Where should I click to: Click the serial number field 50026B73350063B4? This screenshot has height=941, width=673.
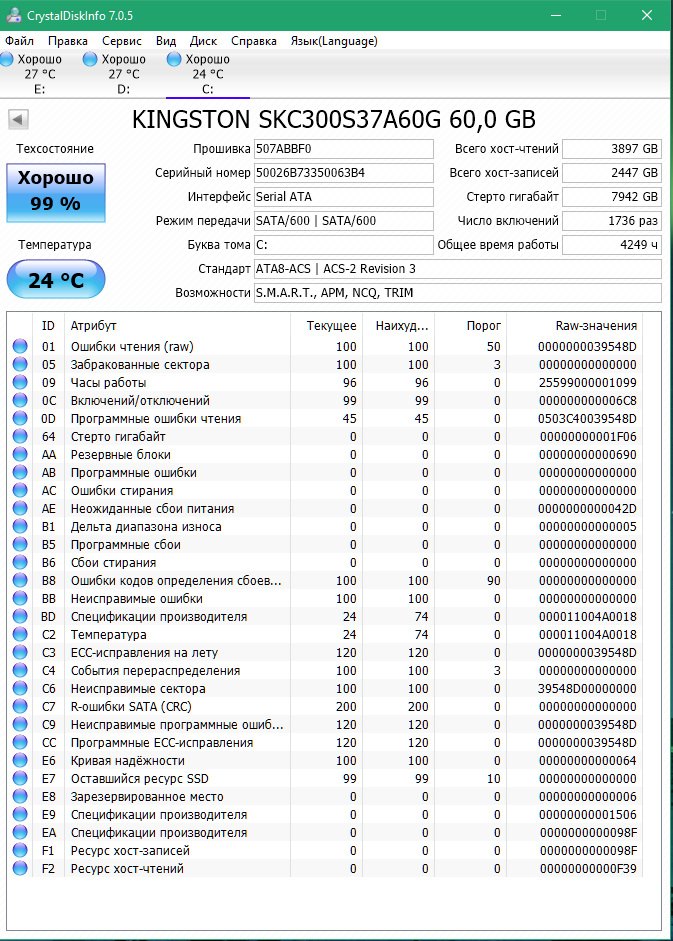343,173
